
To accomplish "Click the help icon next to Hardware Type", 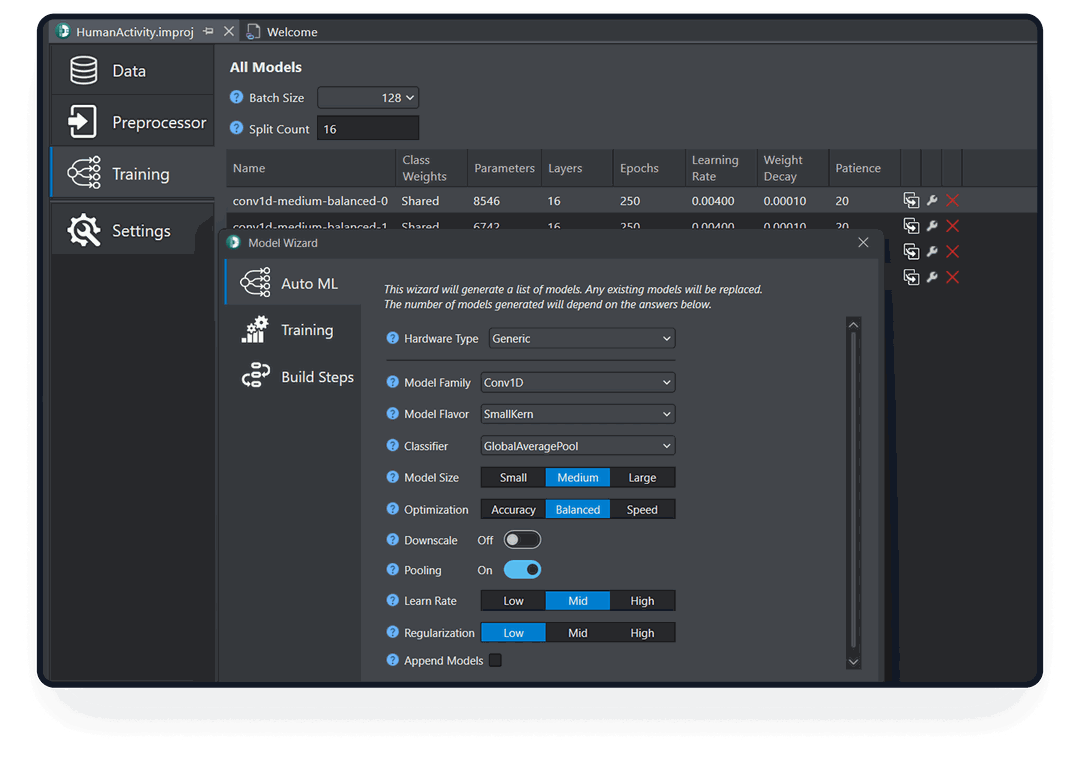I will pyautogui.click(x=393, y=339).
